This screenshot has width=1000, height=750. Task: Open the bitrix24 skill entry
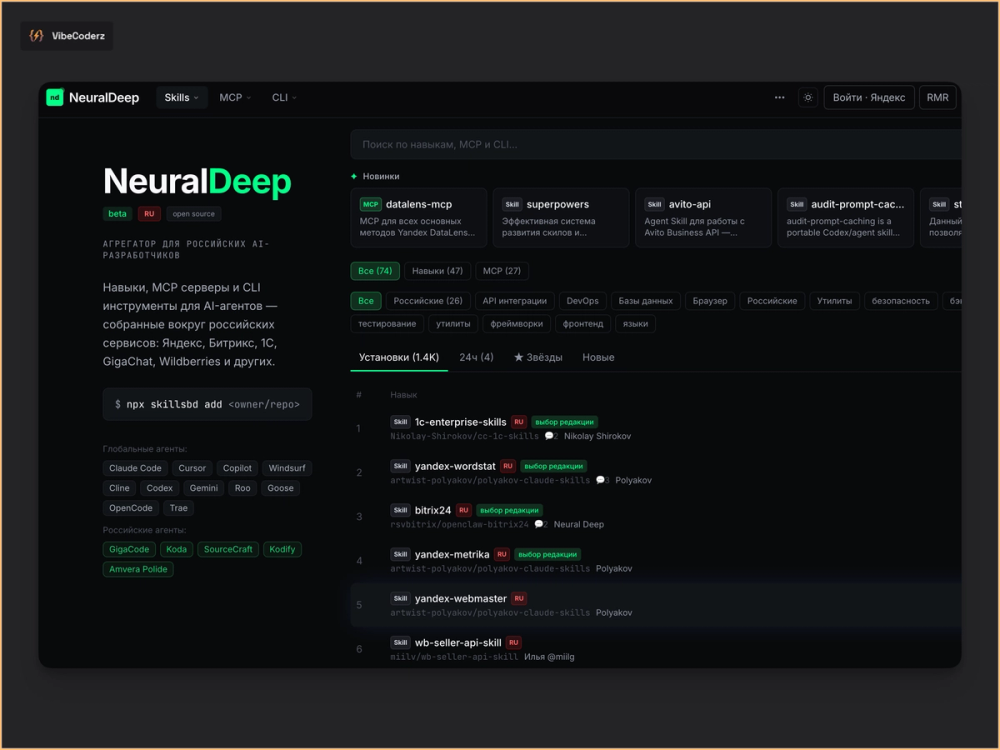432,510
